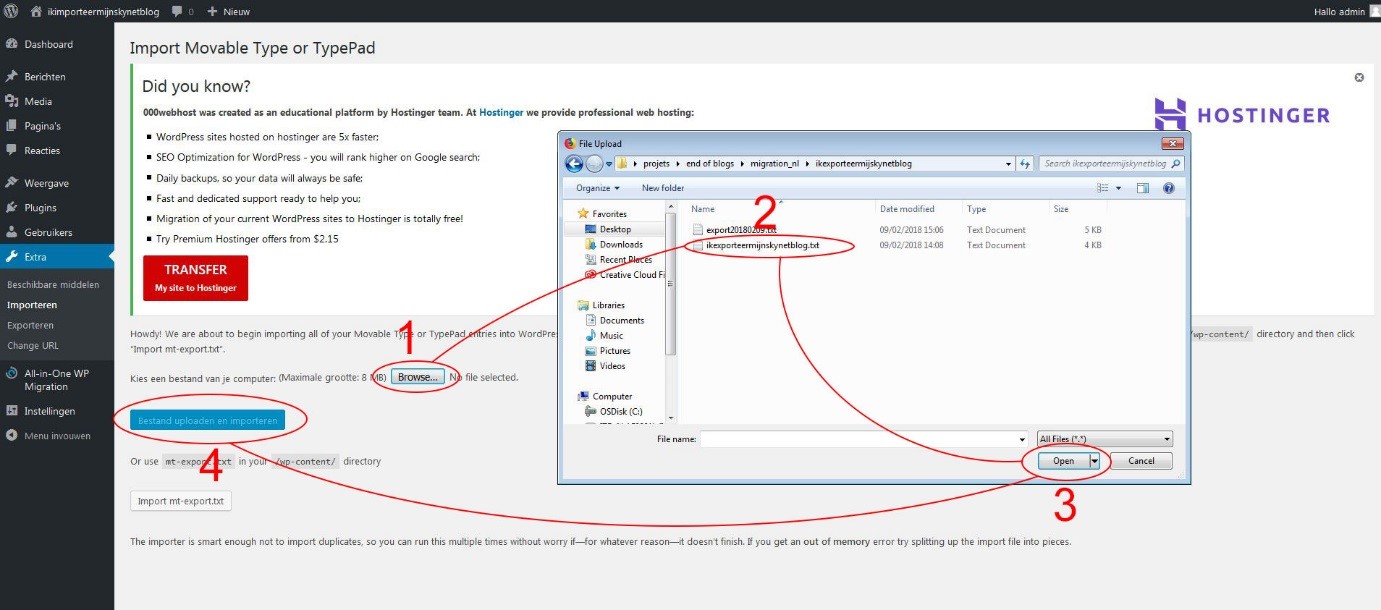Open the 'Beschikbare middelen' submenu link

coord(53,285)
